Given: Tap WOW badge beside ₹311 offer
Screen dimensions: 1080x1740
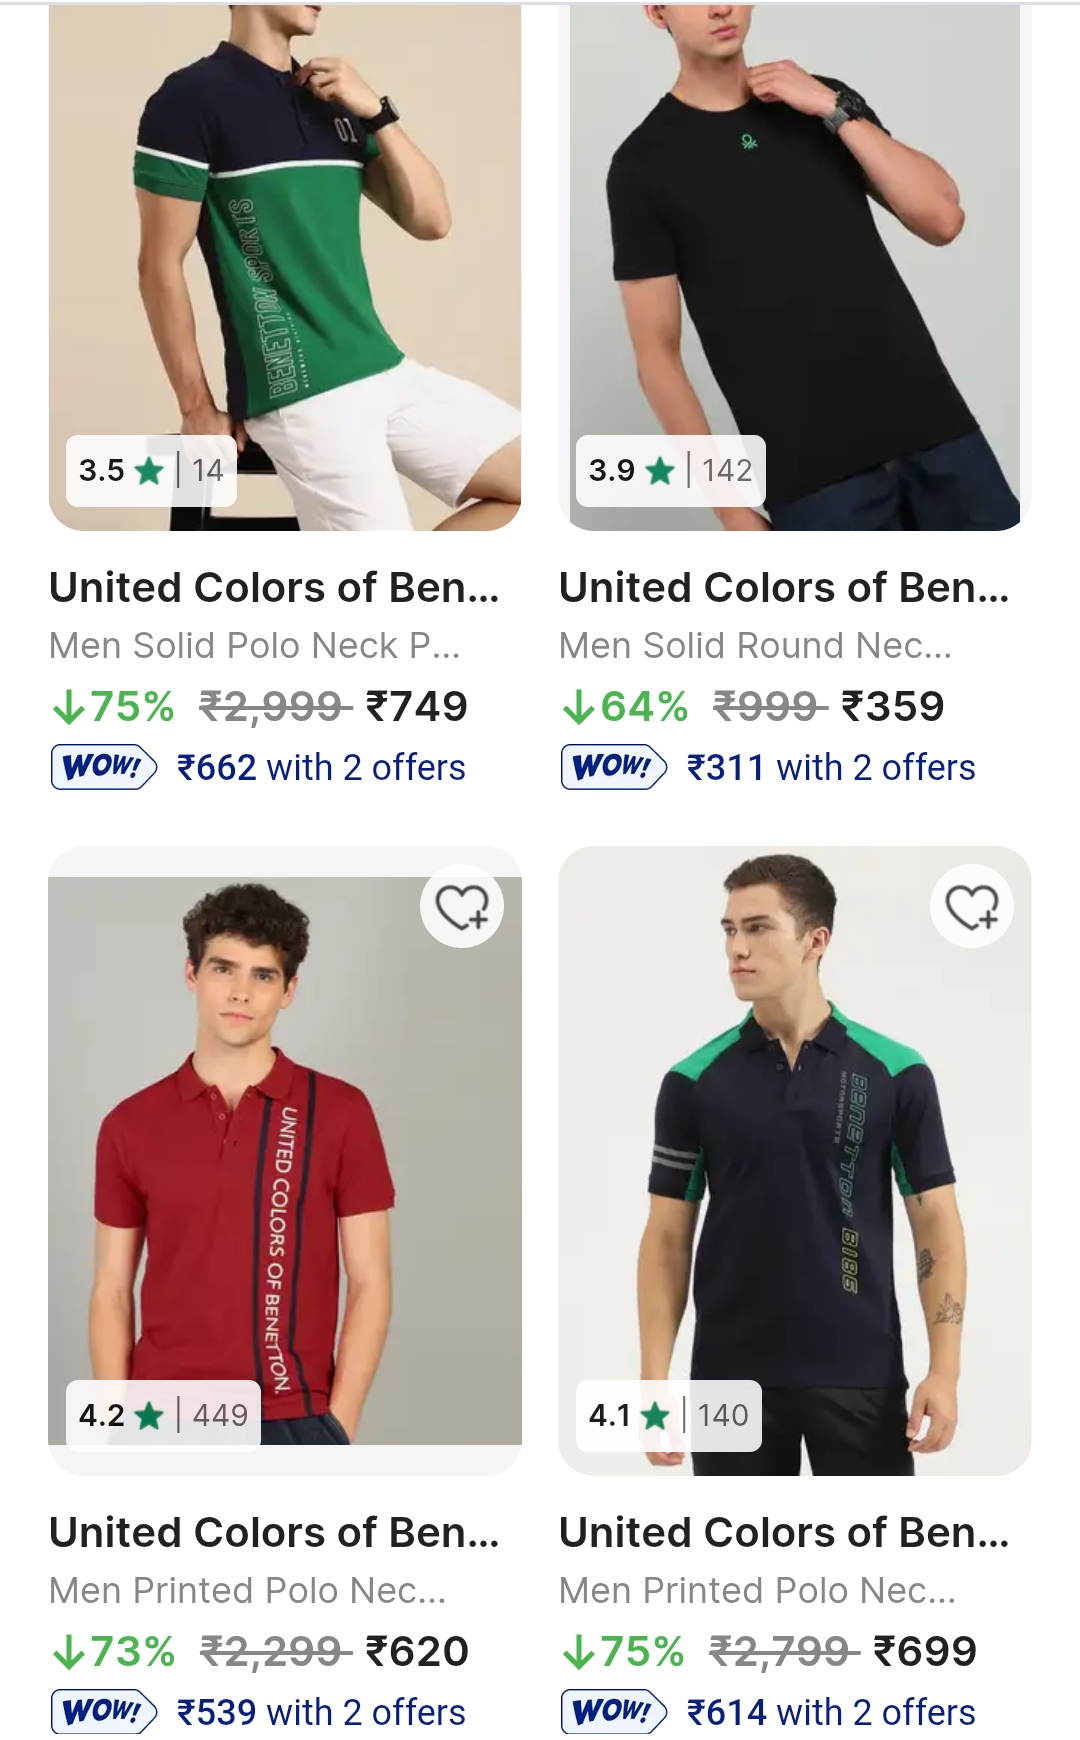Looking at the screenshot, I should (614, 767).
